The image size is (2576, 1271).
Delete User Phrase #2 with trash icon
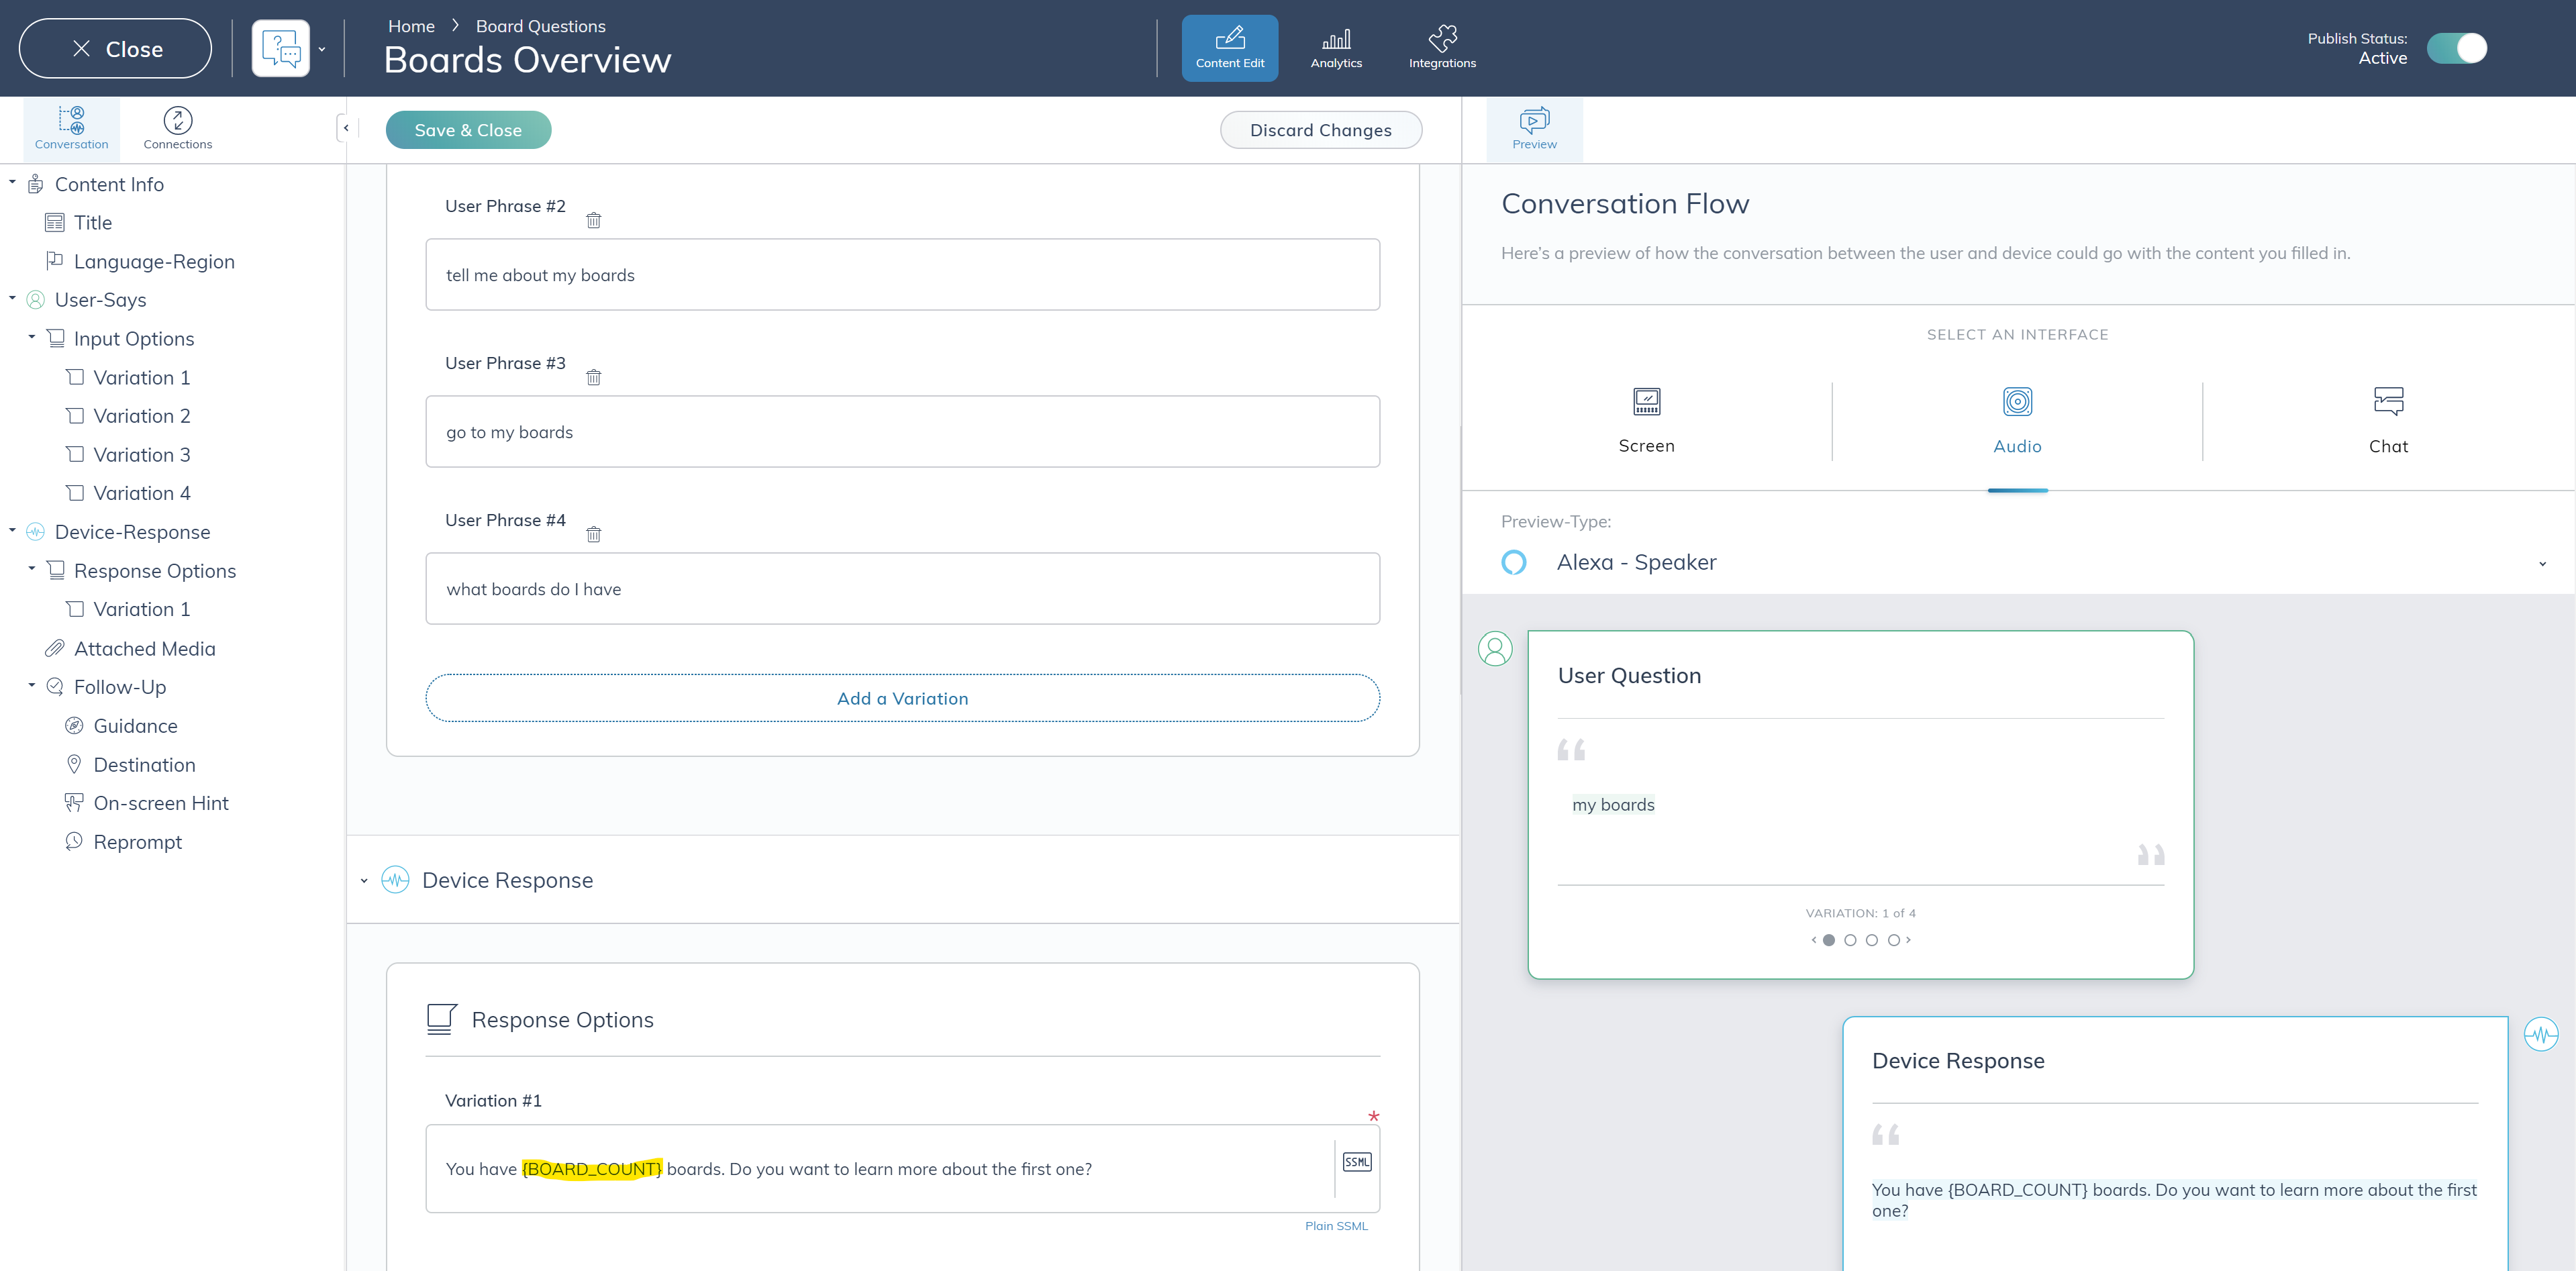(593, 220)
